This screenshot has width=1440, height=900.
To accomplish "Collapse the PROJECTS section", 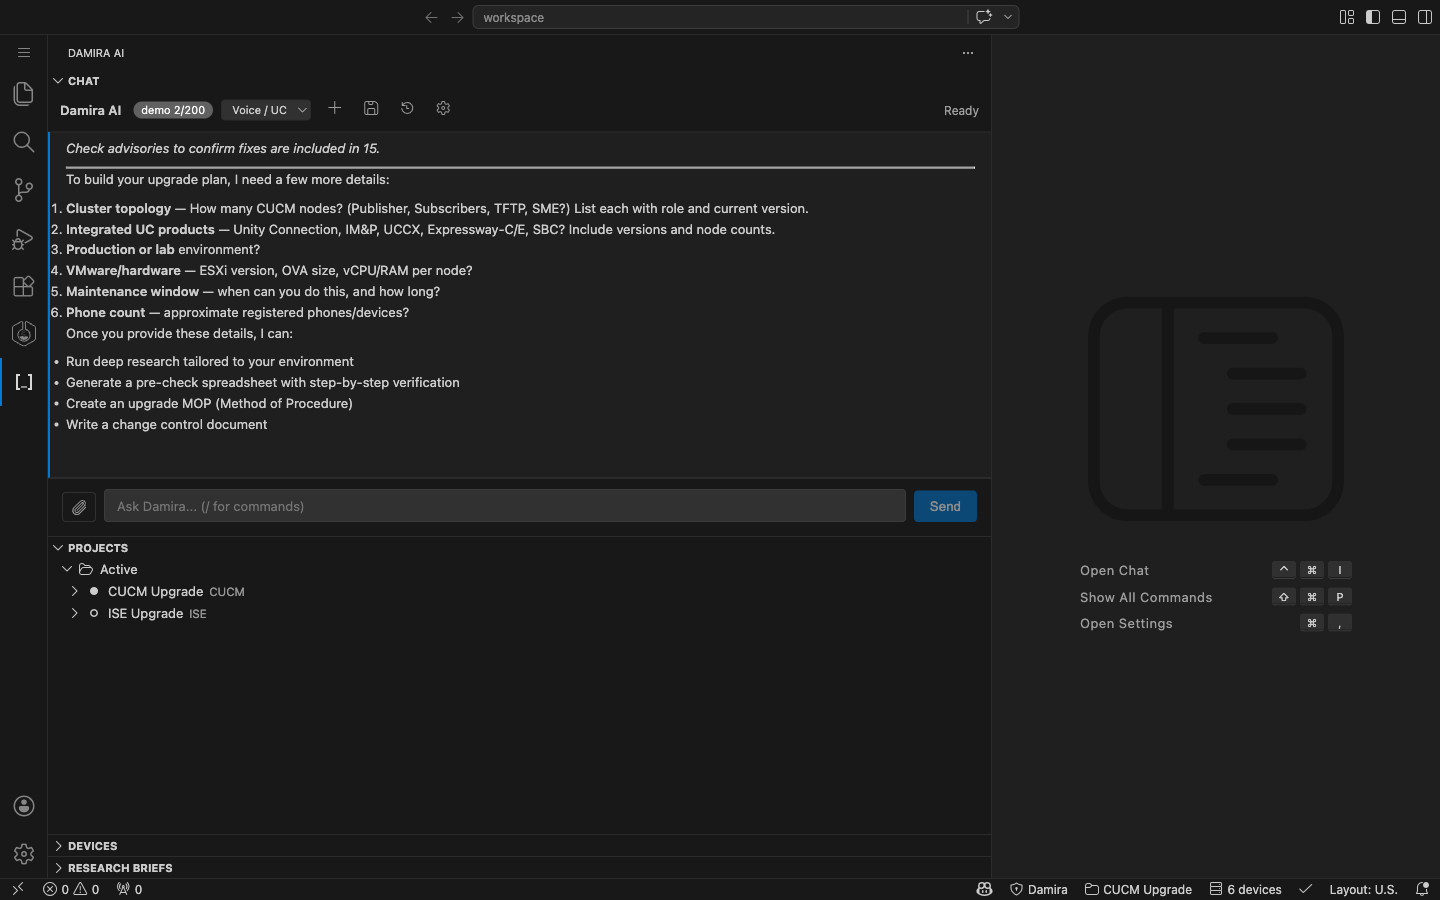I will click(58, 548).
